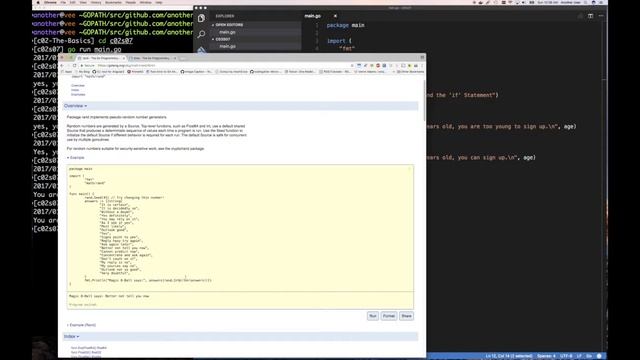Open the Apple menu
The height and width of the screenshot is (360, 640).
(38, 2)
